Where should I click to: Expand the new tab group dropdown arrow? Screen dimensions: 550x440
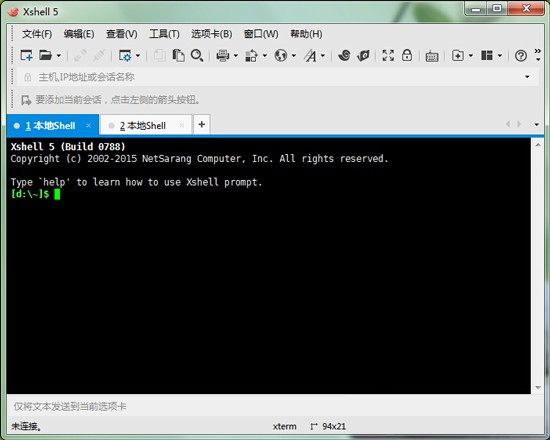(471, 55)
